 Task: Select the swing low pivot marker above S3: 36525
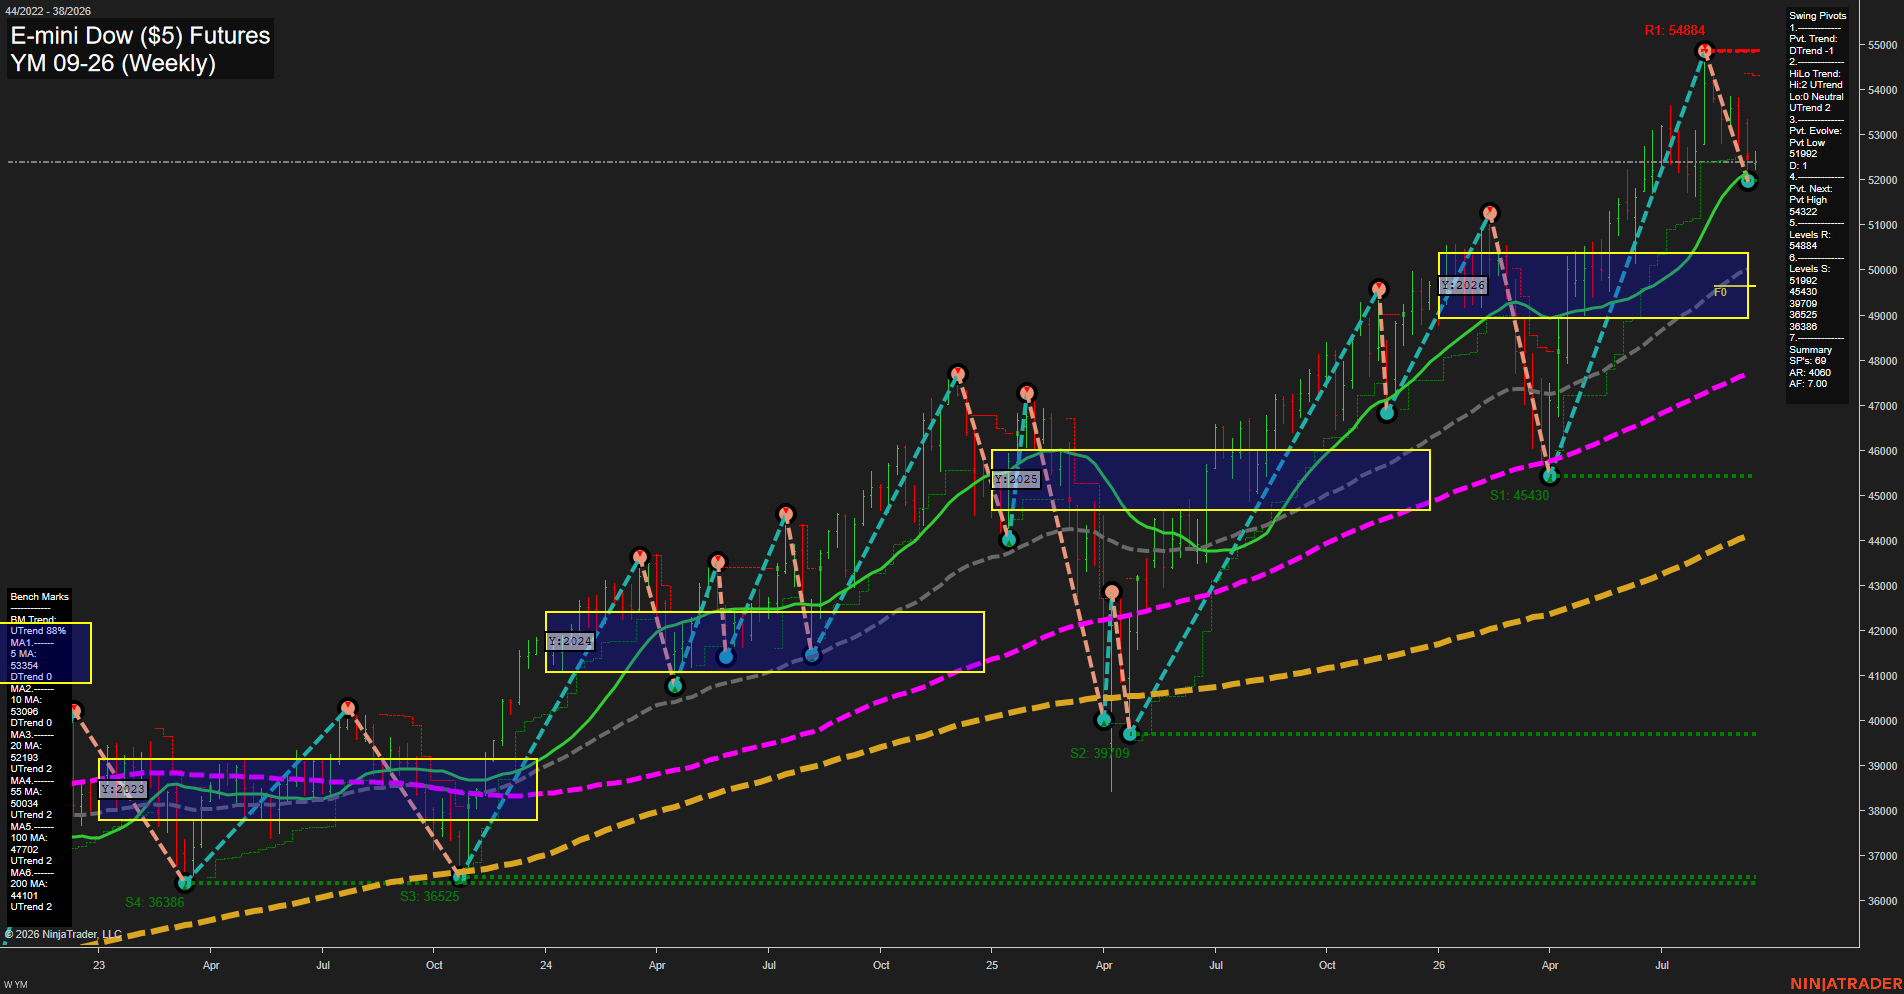460,877
